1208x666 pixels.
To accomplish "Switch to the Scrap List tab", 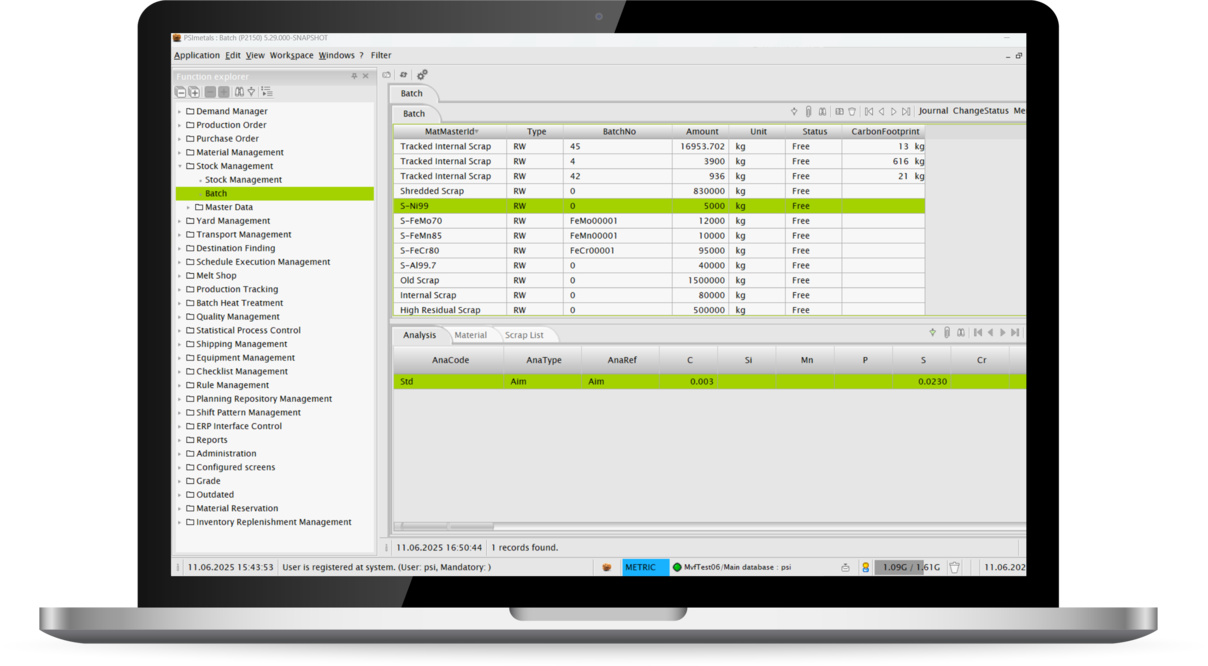I will pyautogui.click(x=524, y=335).
